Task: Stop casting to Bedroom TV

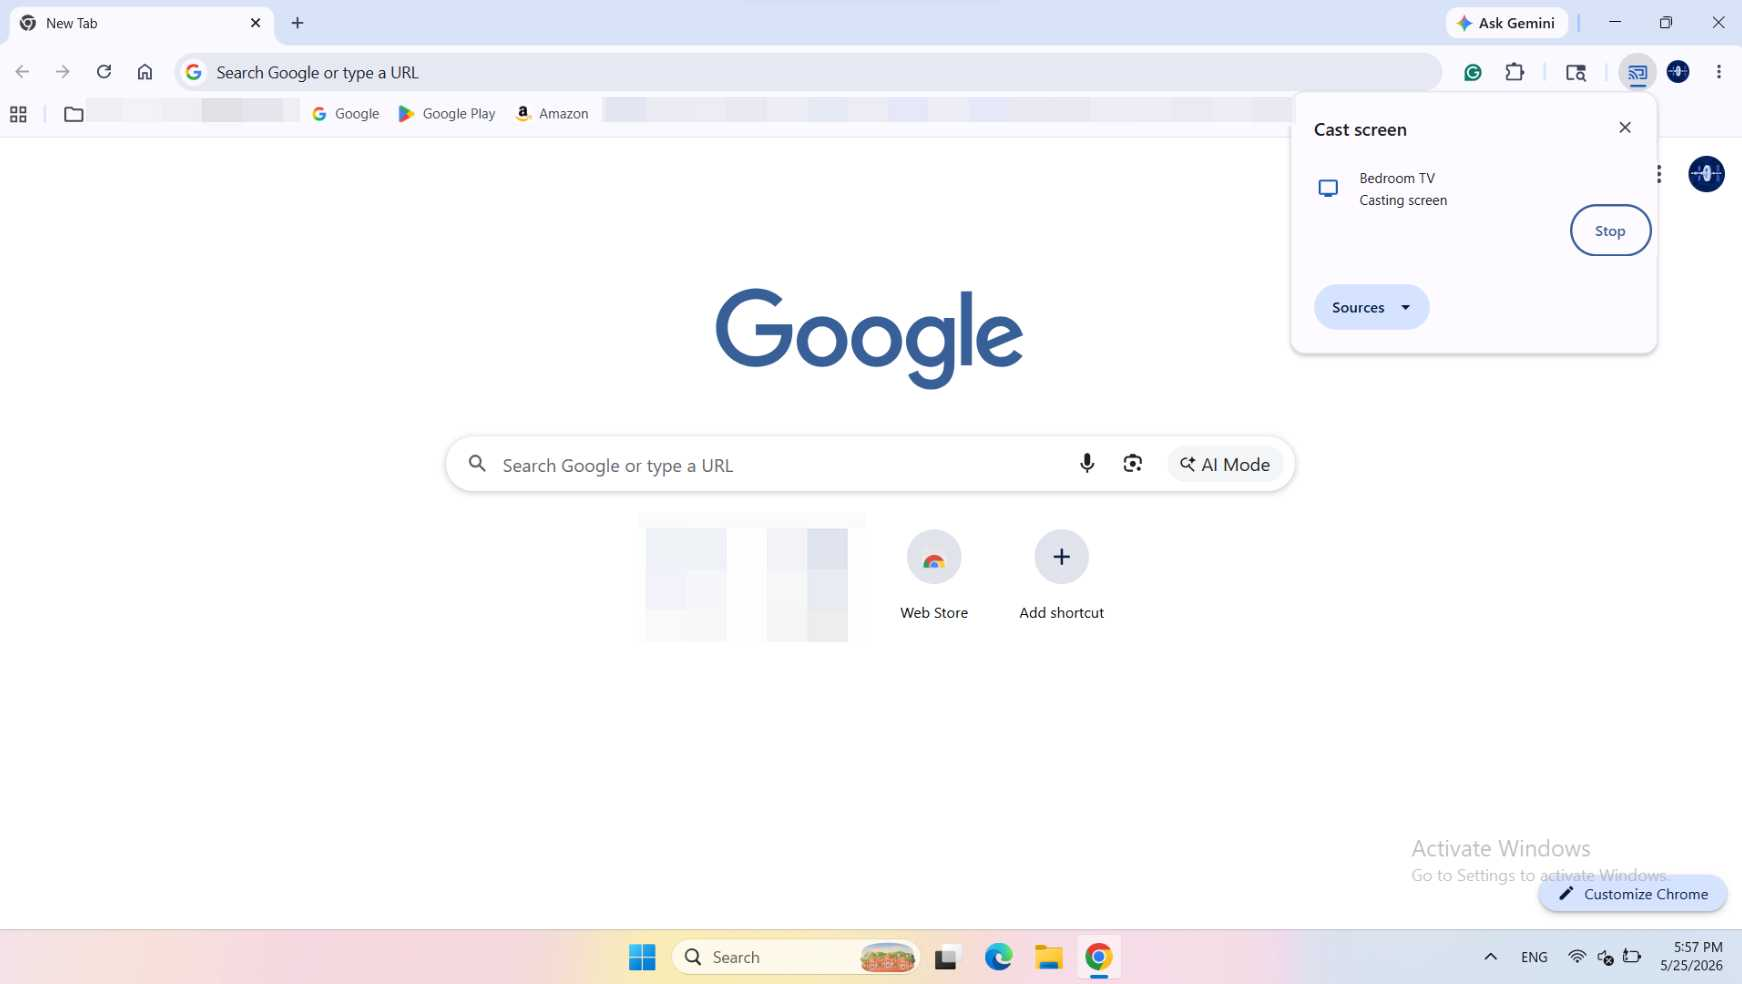Action: click(1610, 231)
